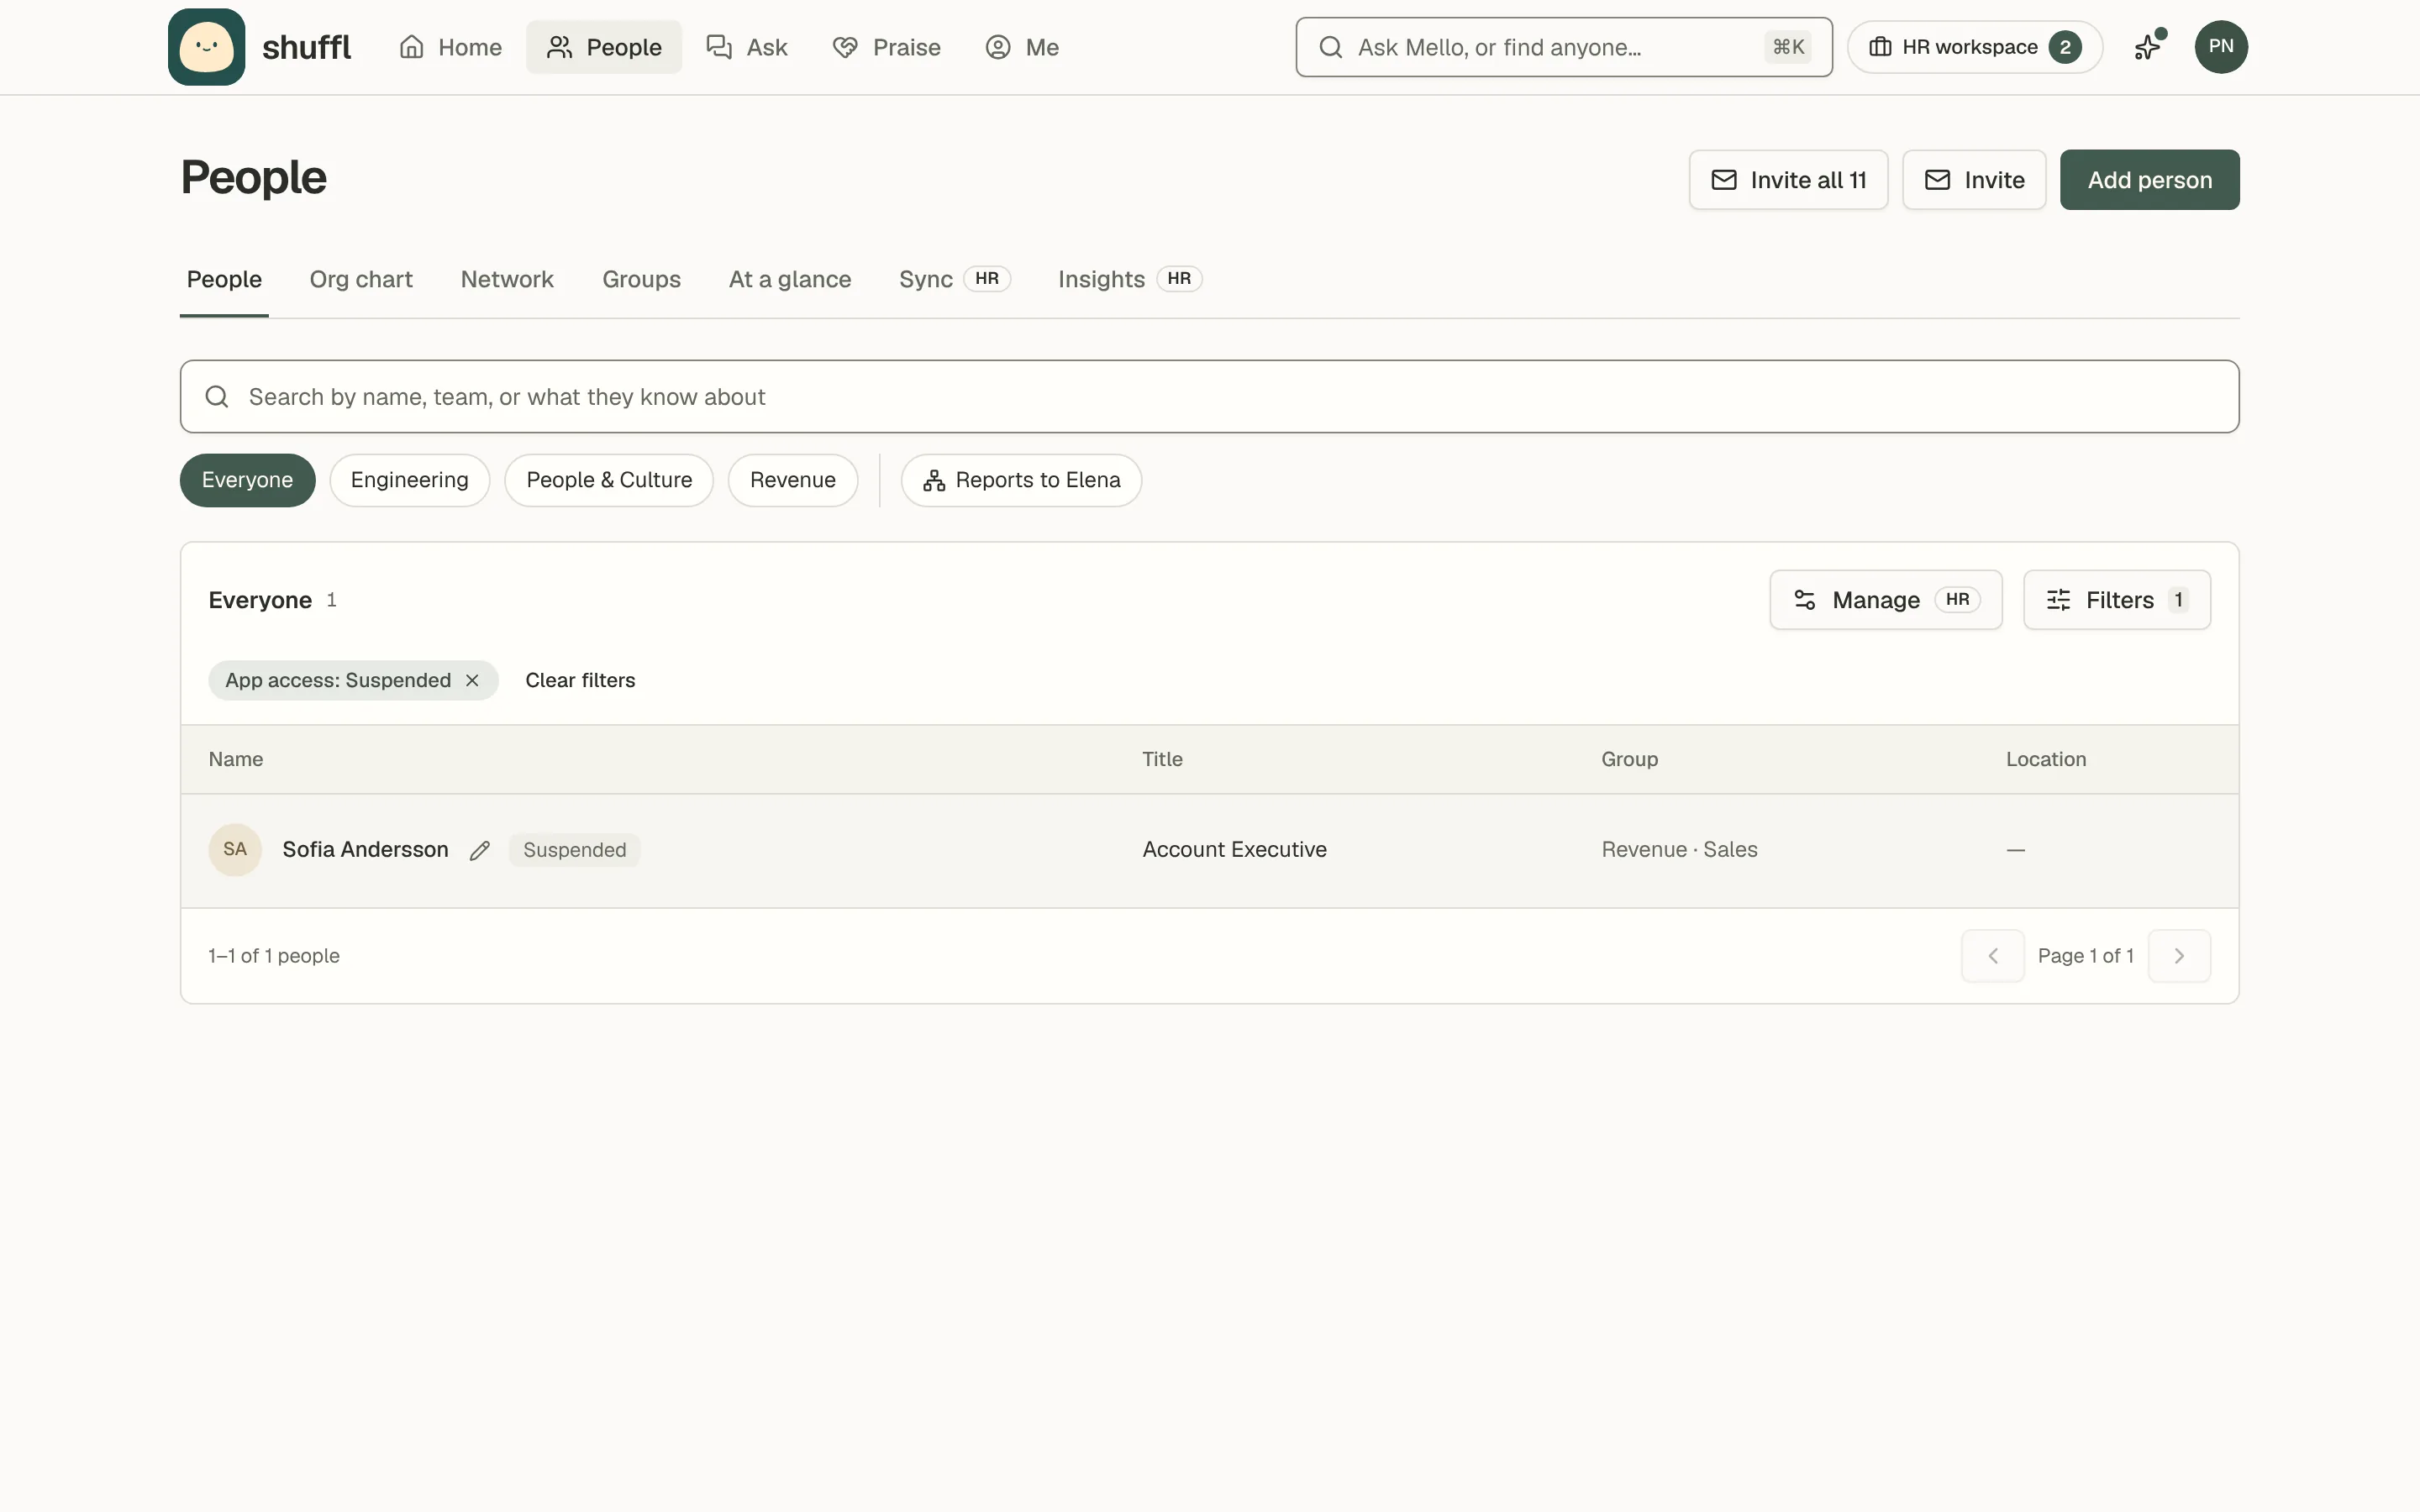This screenshot has width=2420, height=1512.
Task: Click the Add person button
Action: pos(2149,180)
